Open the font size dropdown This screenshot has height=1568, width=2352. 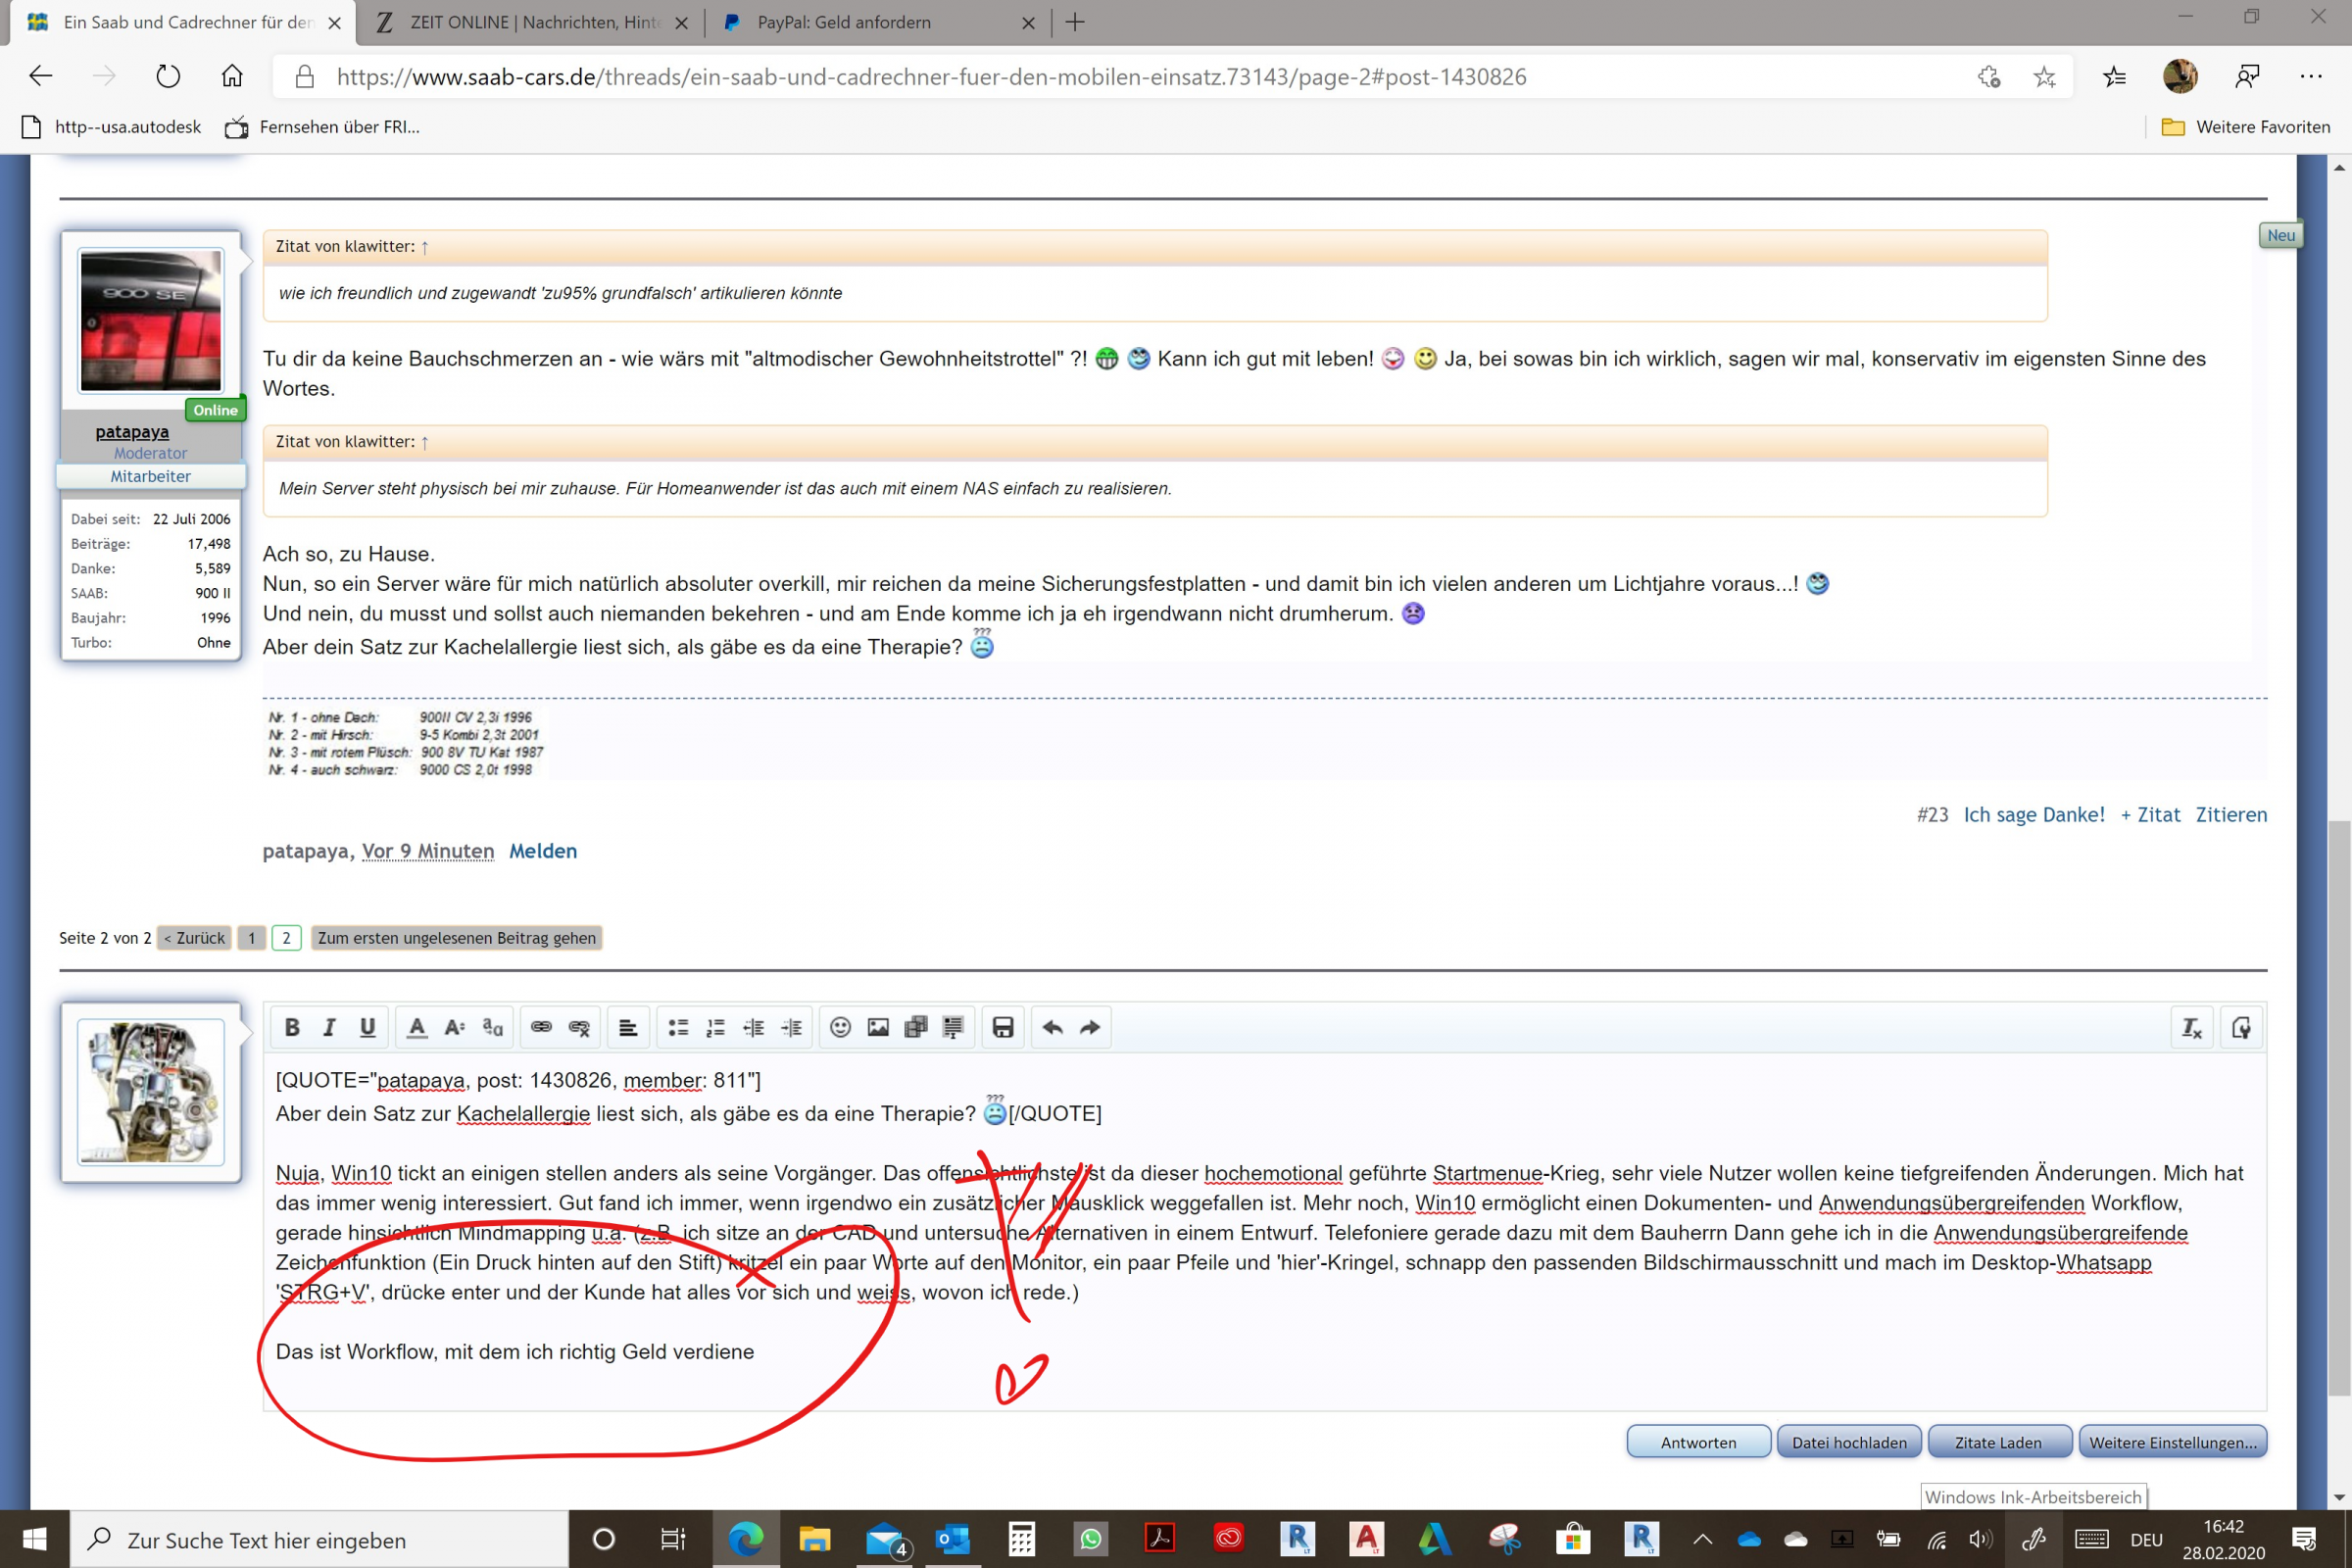pos(455,1027)
